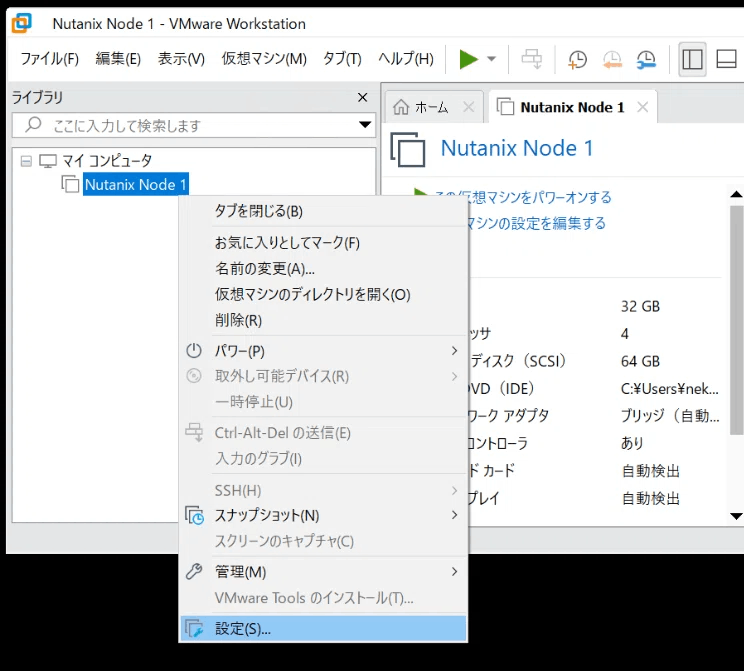The height and width of the screenshot is (671, 744).
Task: Click the snapshot clock icon in context menu
Action: [x=195, y=515]
